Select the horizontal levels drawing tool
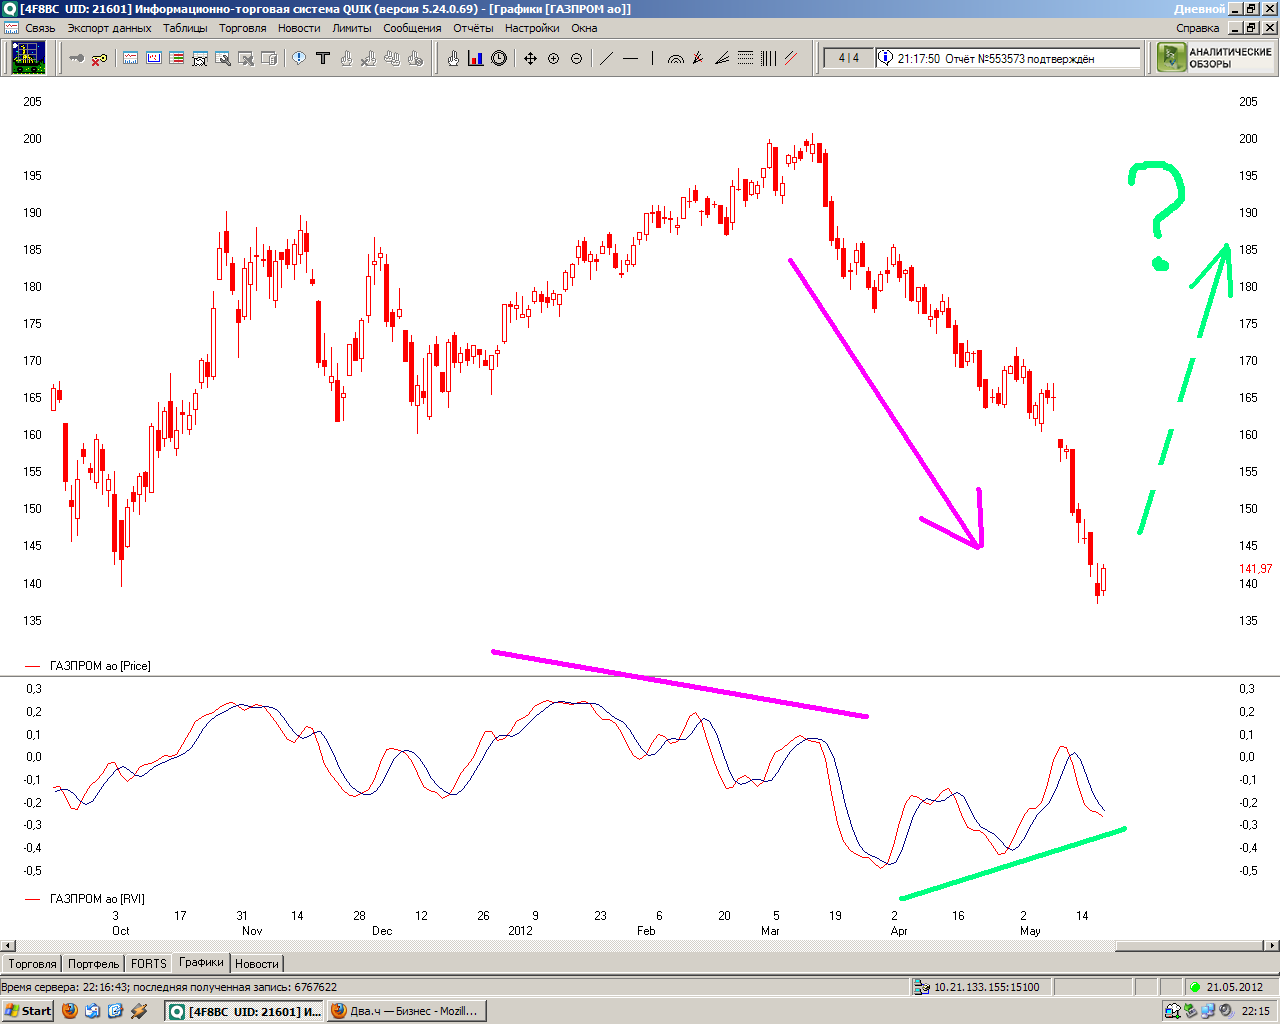Viewport: 1280px width, 1024px height. 745,59
